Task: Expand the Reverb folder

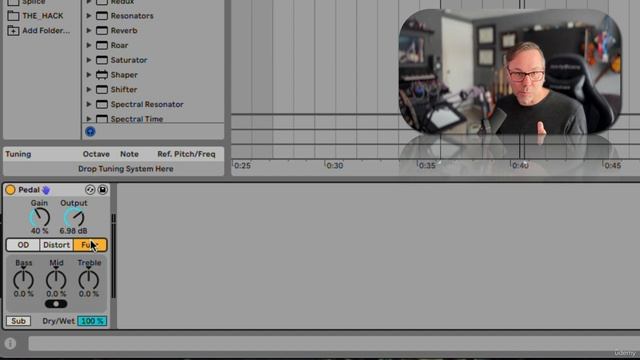Action: tap(89, 31)
